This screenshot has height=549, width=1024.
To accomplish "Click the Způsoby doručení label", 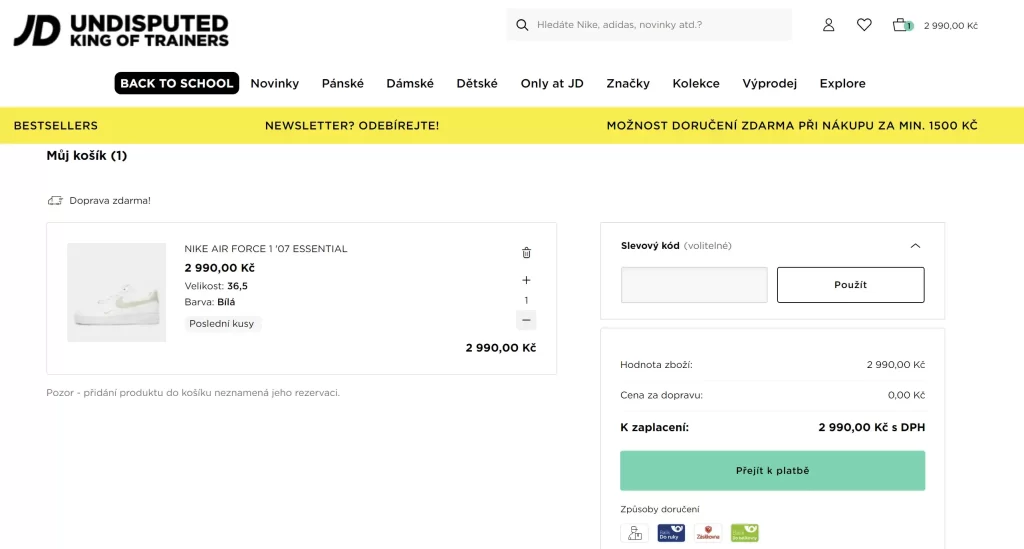I will pos(660,509).
